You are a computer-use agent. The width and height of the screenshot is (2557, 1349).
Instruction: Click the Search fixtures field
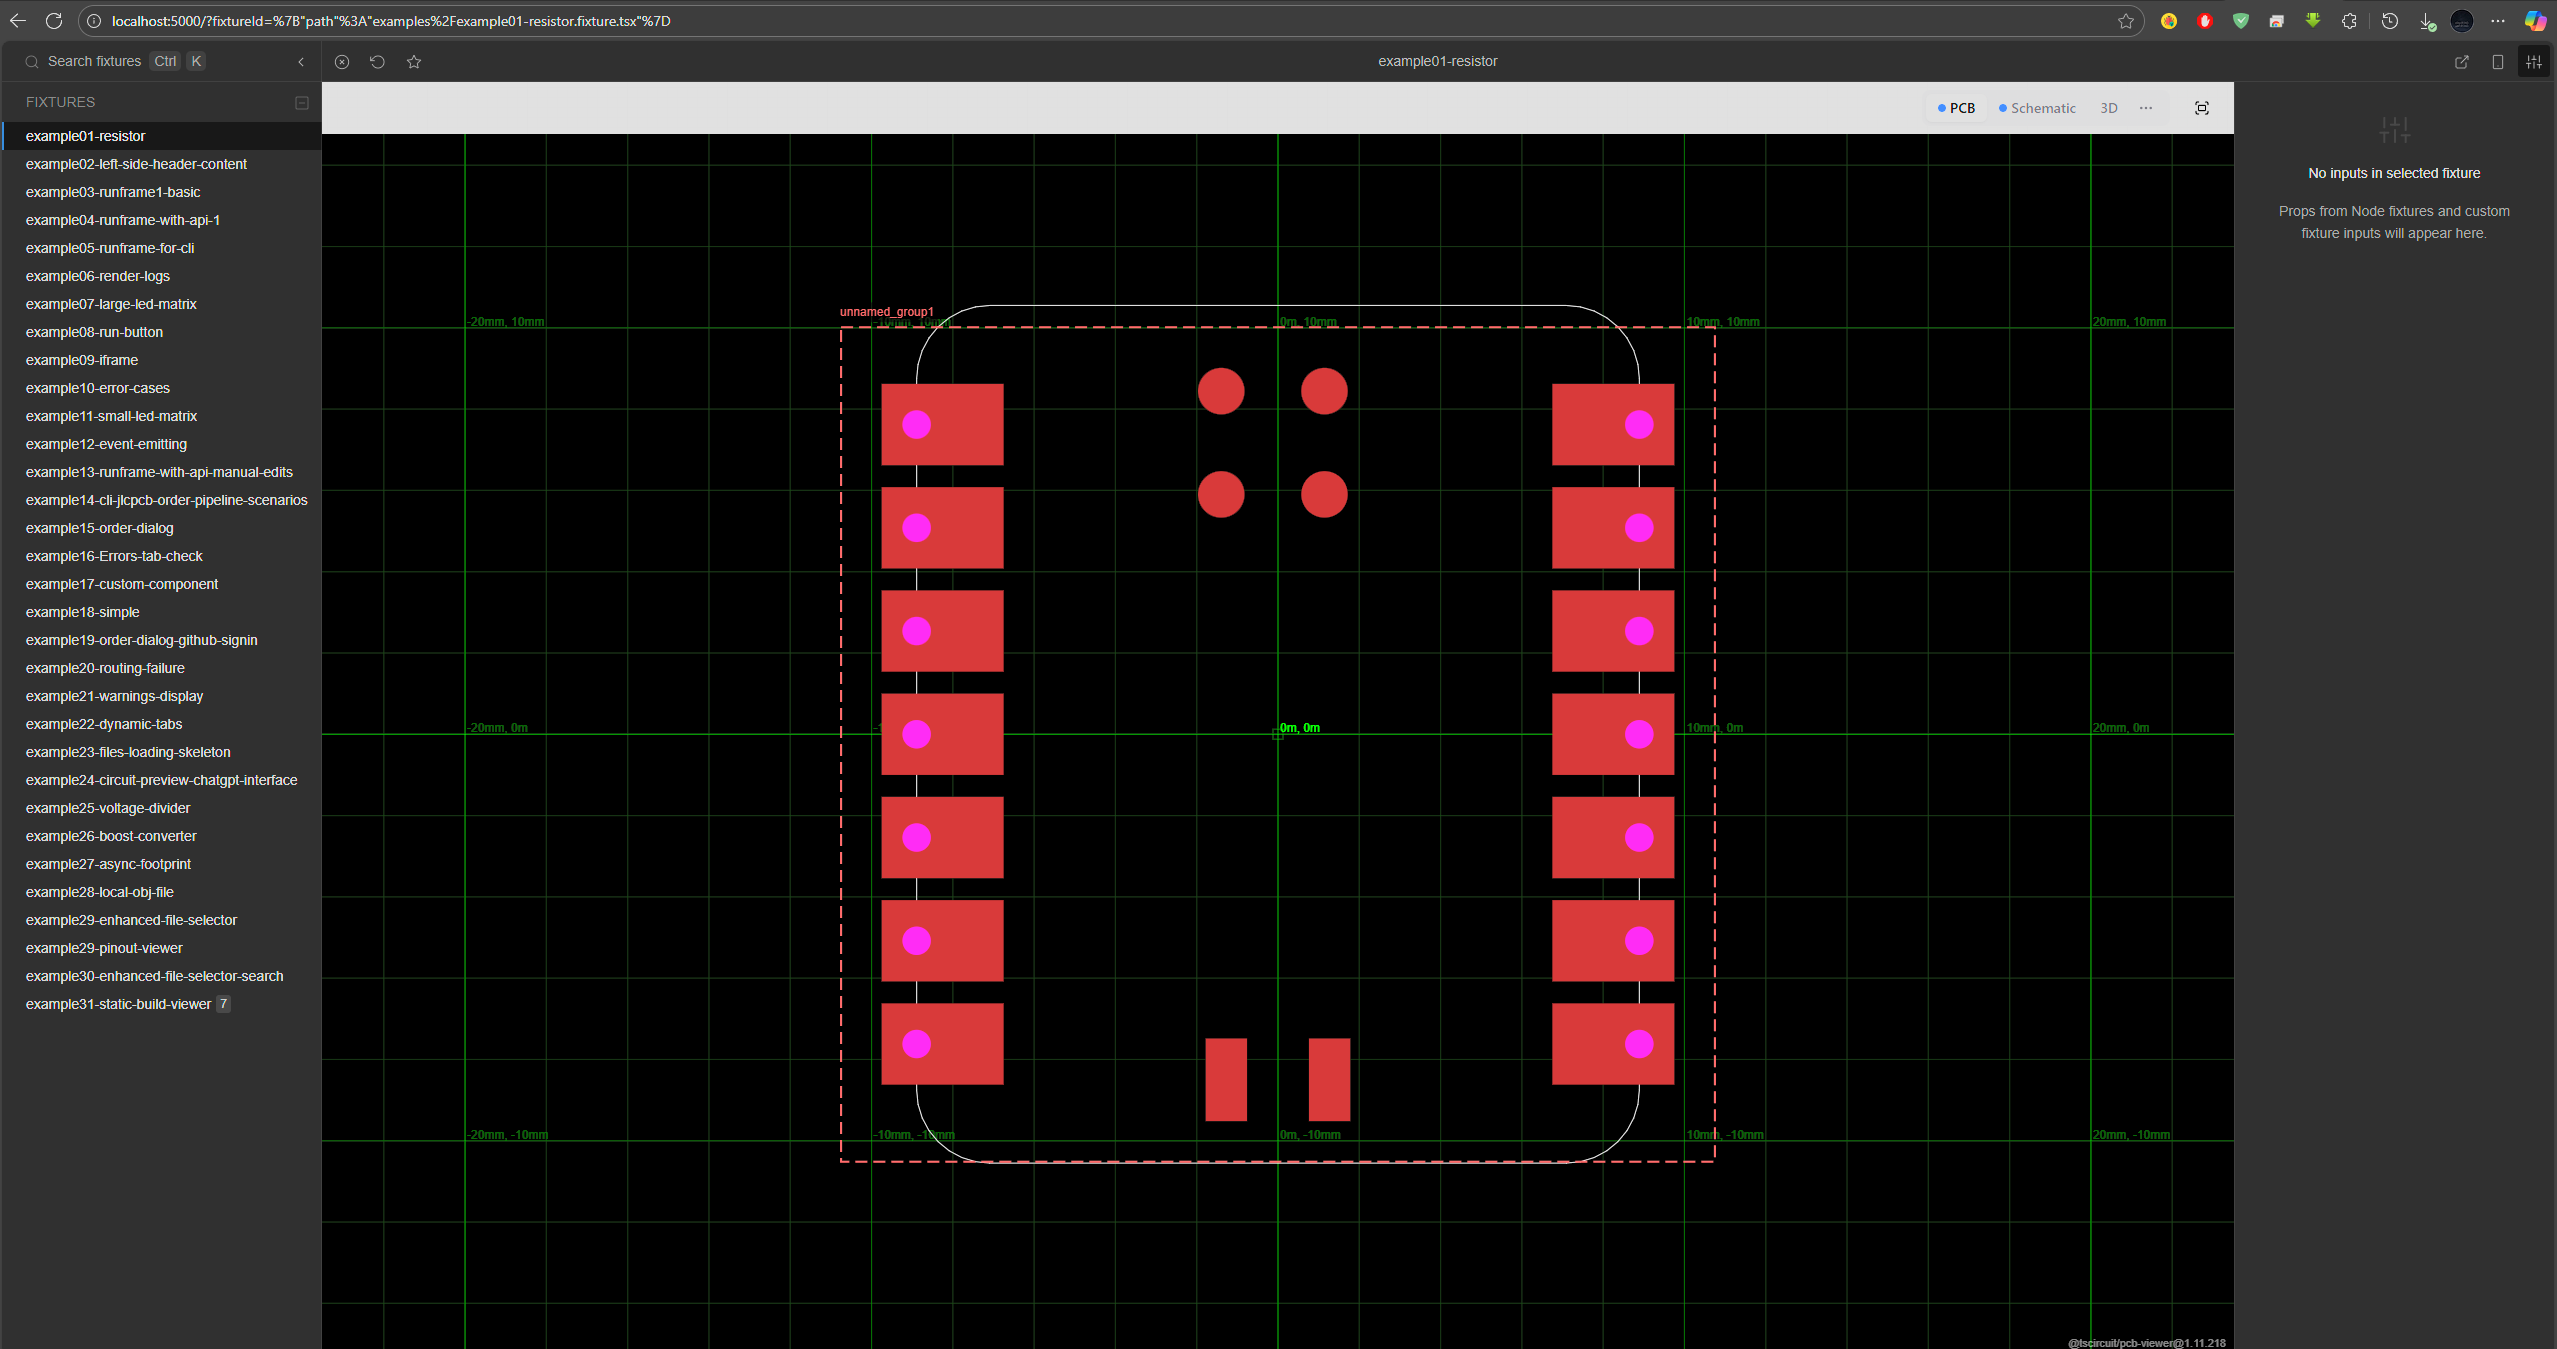pyautogui.click(x=95, y=62)
